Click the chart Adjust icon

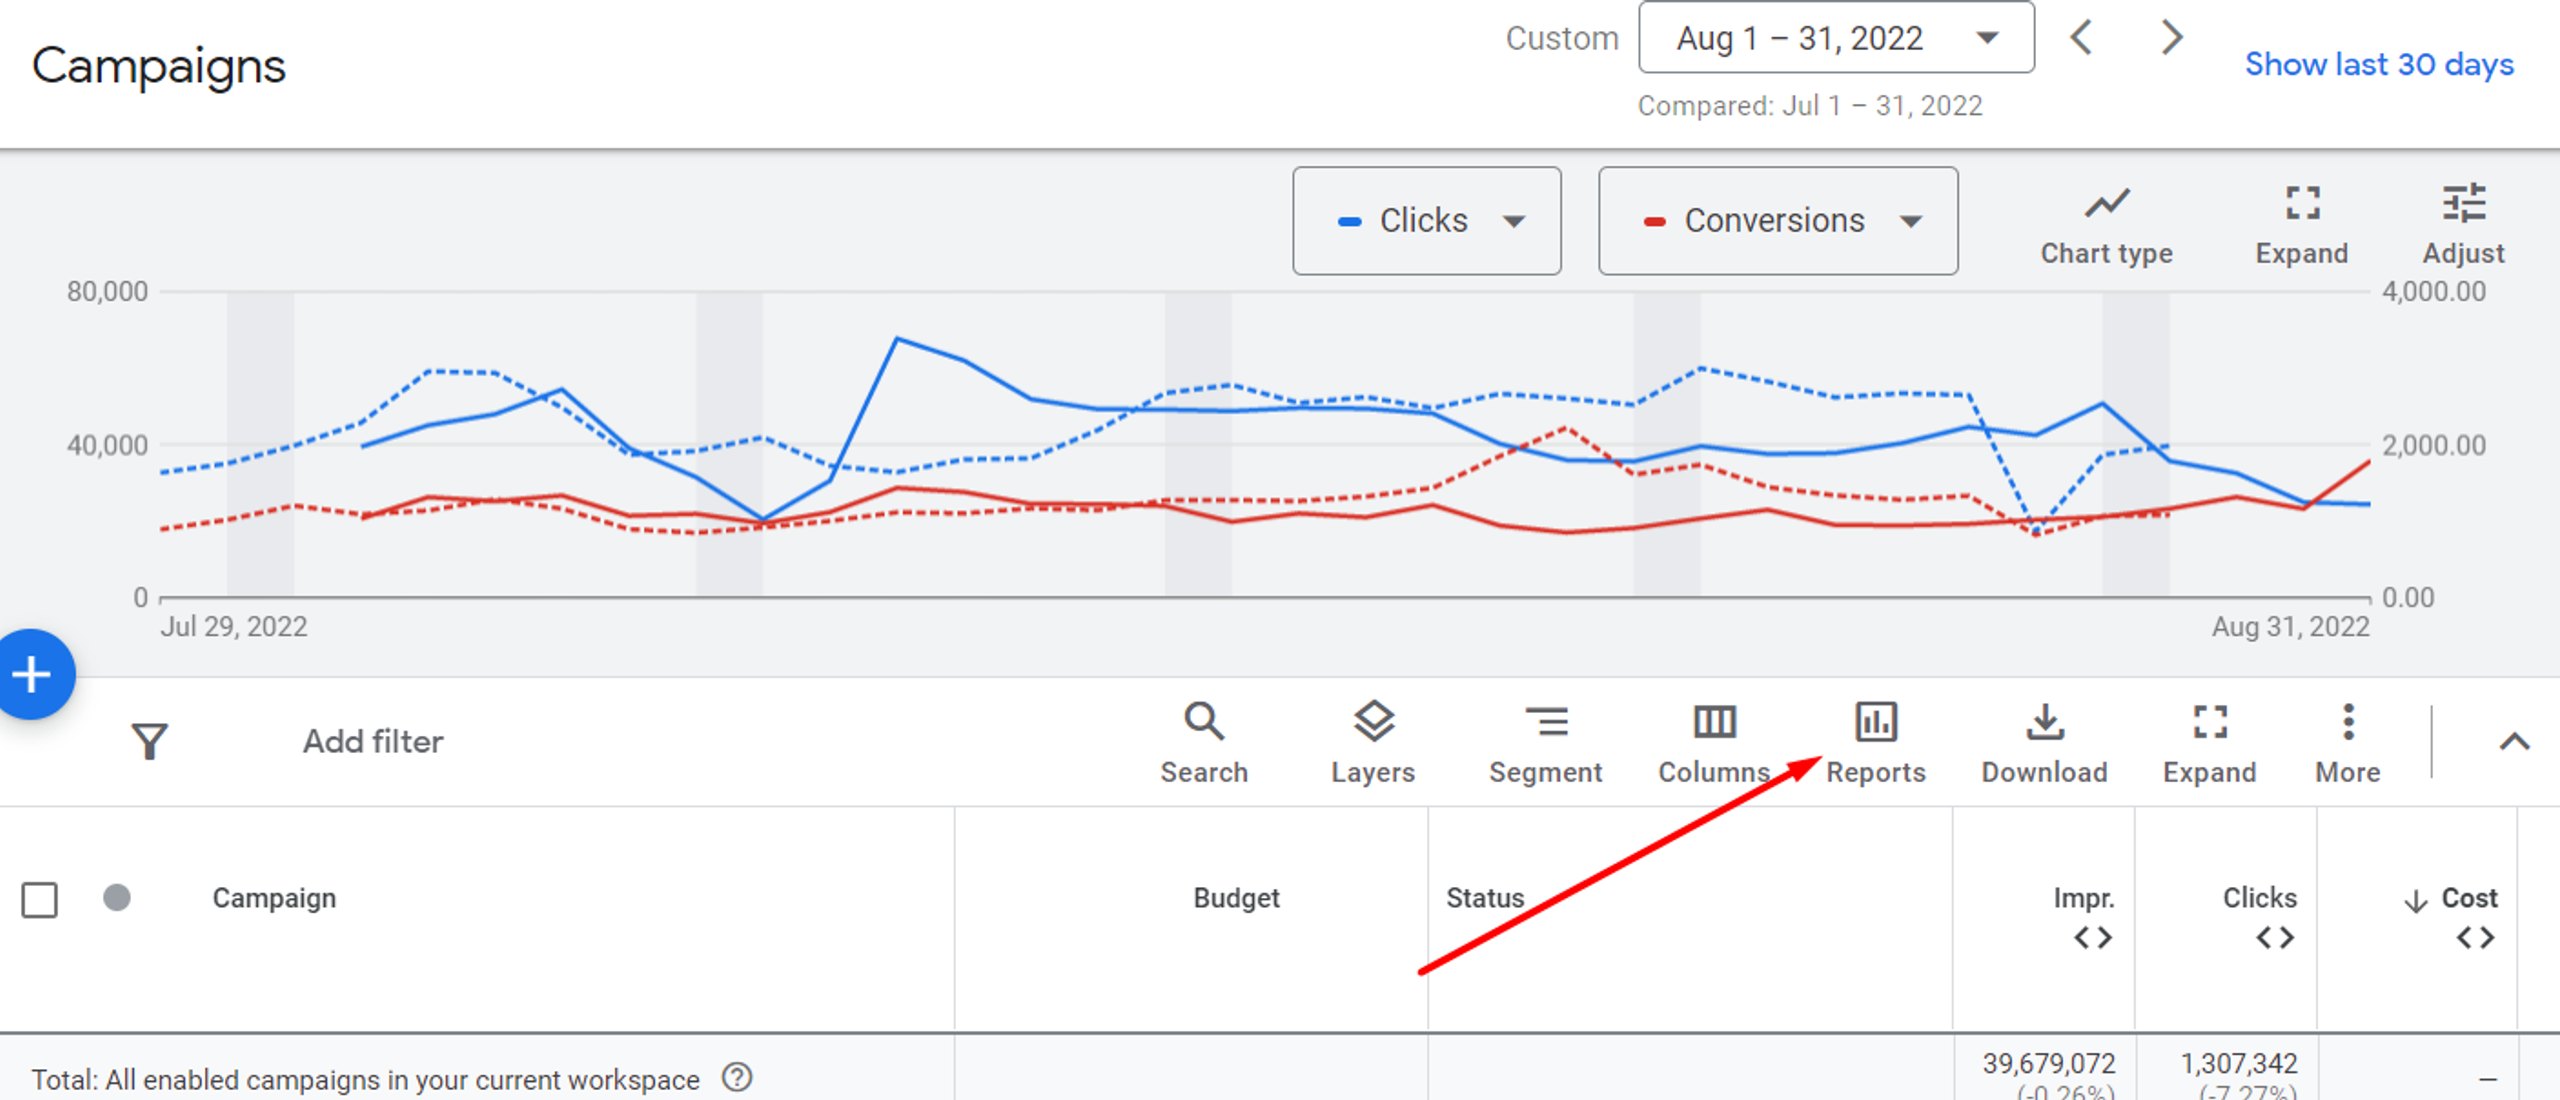tap(2463, 203)
